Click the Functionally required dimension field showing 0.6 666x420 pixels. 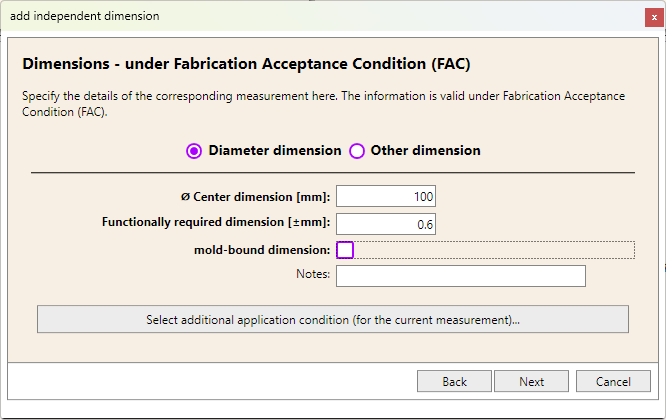[386, 224]
